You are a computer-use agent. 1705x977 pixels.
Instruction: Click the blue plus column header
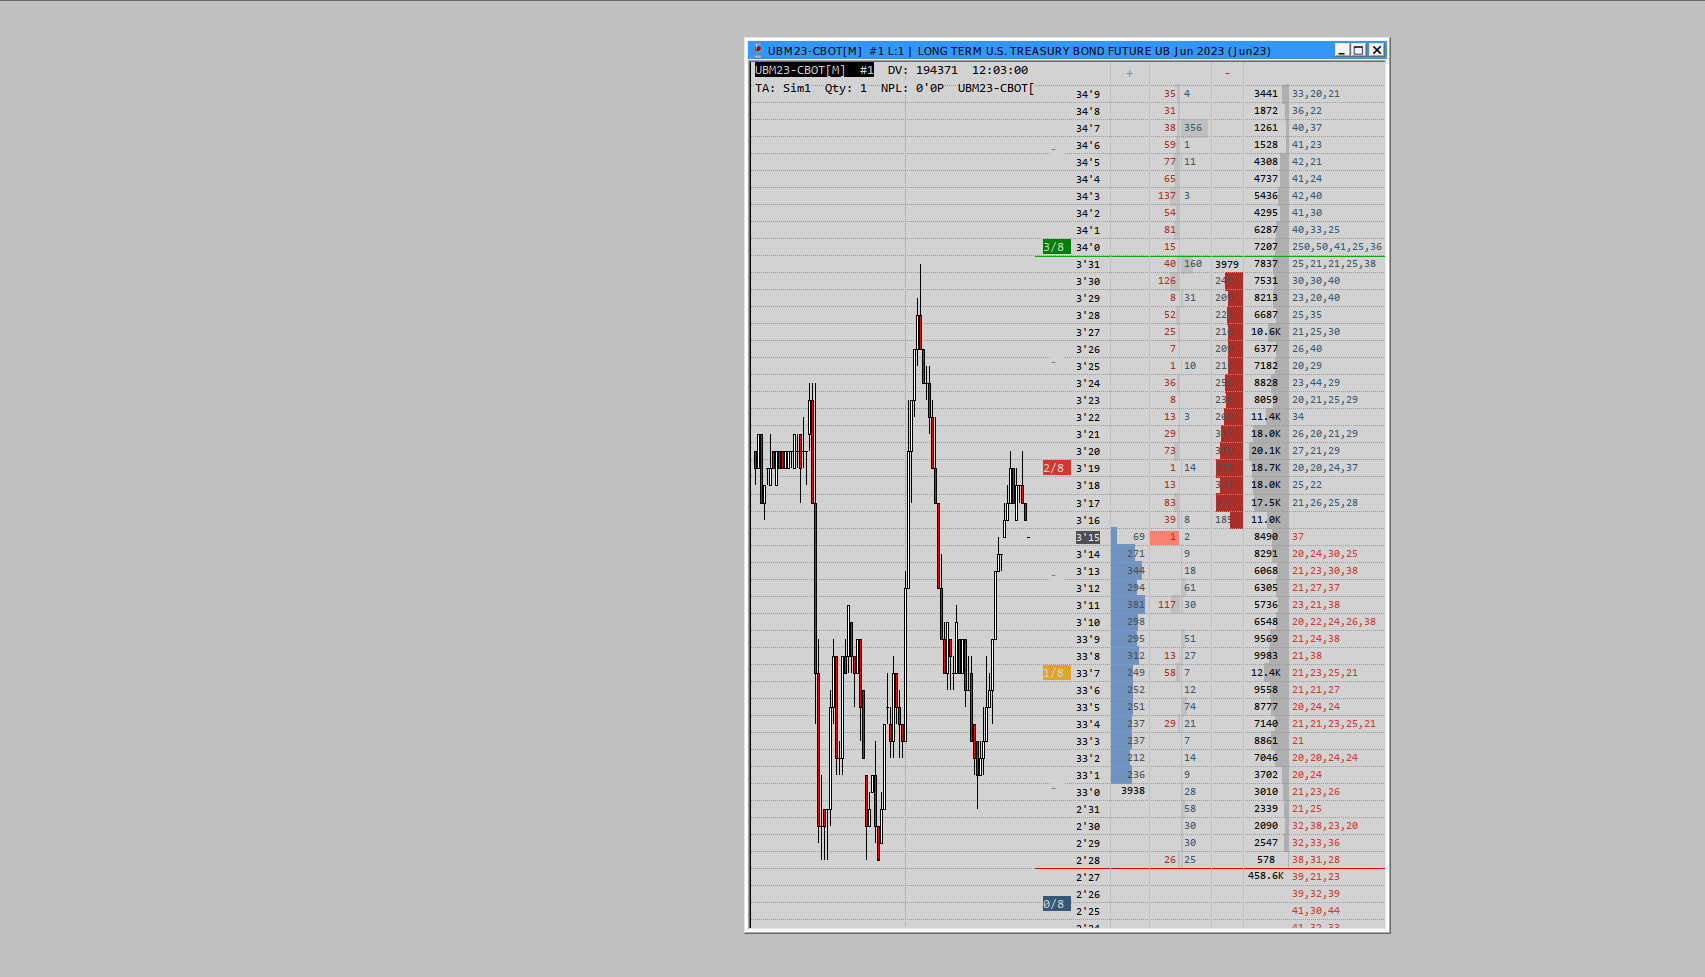1130,73
